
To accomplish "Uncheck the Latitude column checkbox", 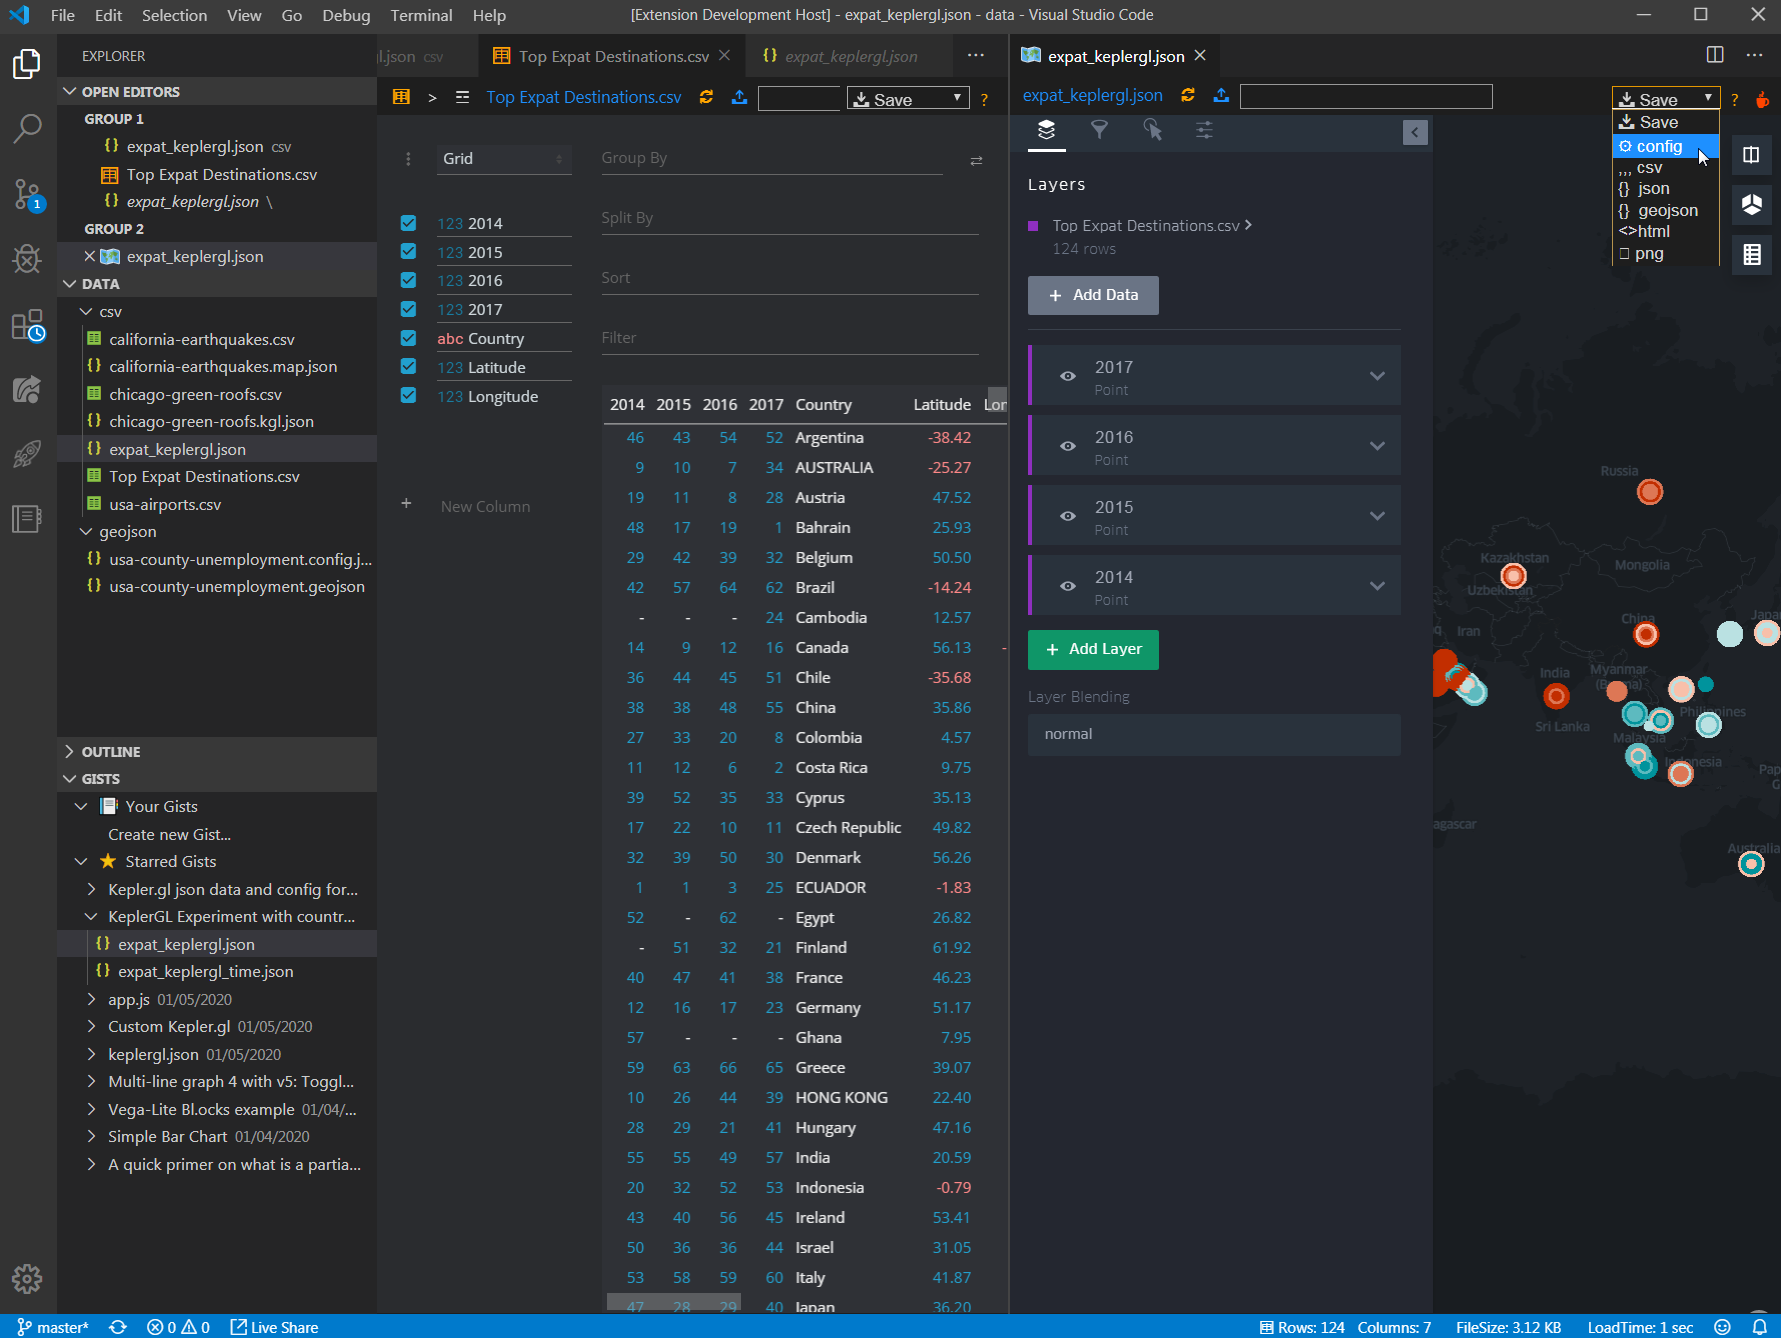I will 408,366.
